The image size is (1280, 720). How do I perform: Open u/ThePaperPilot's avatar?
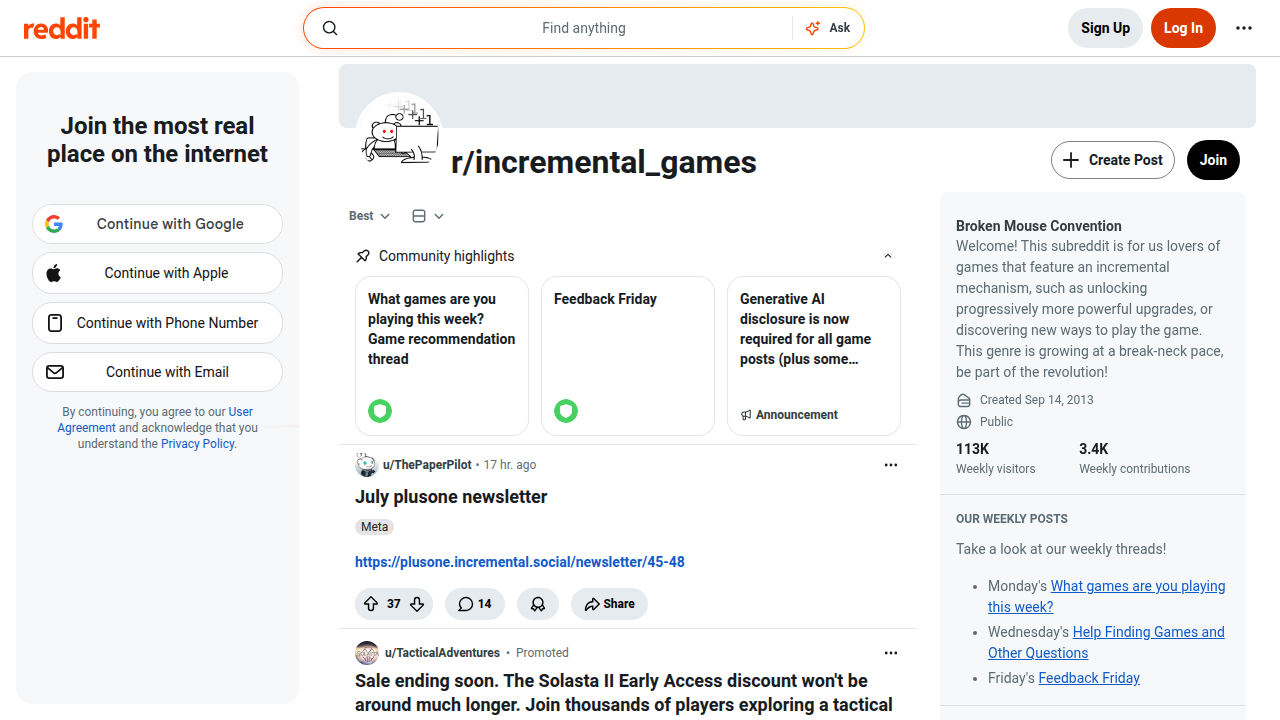coord(366,465)
